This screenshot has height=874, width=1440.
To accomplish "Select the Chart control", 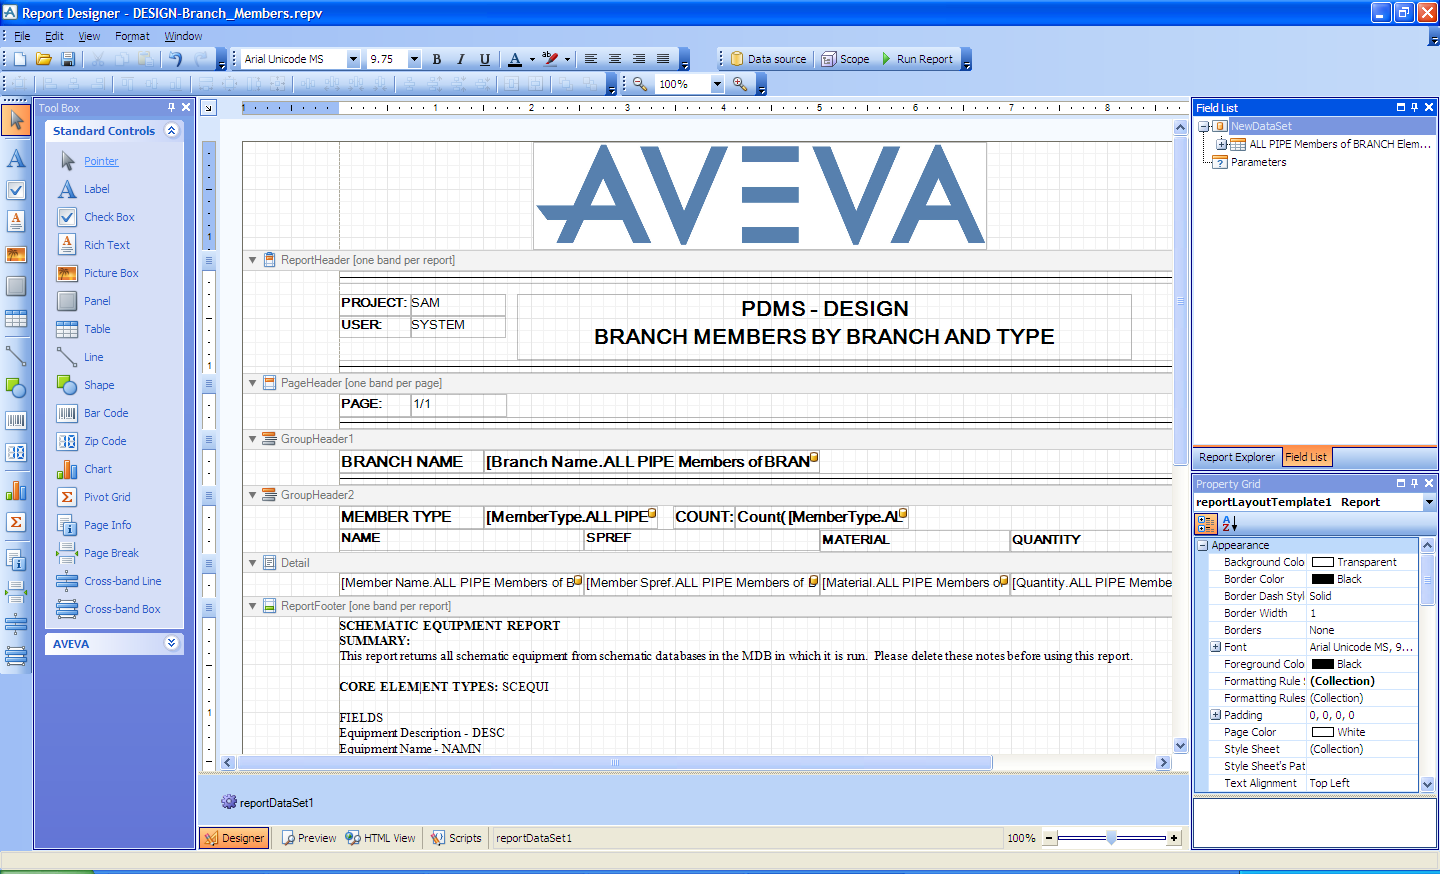I will point(97,469).
